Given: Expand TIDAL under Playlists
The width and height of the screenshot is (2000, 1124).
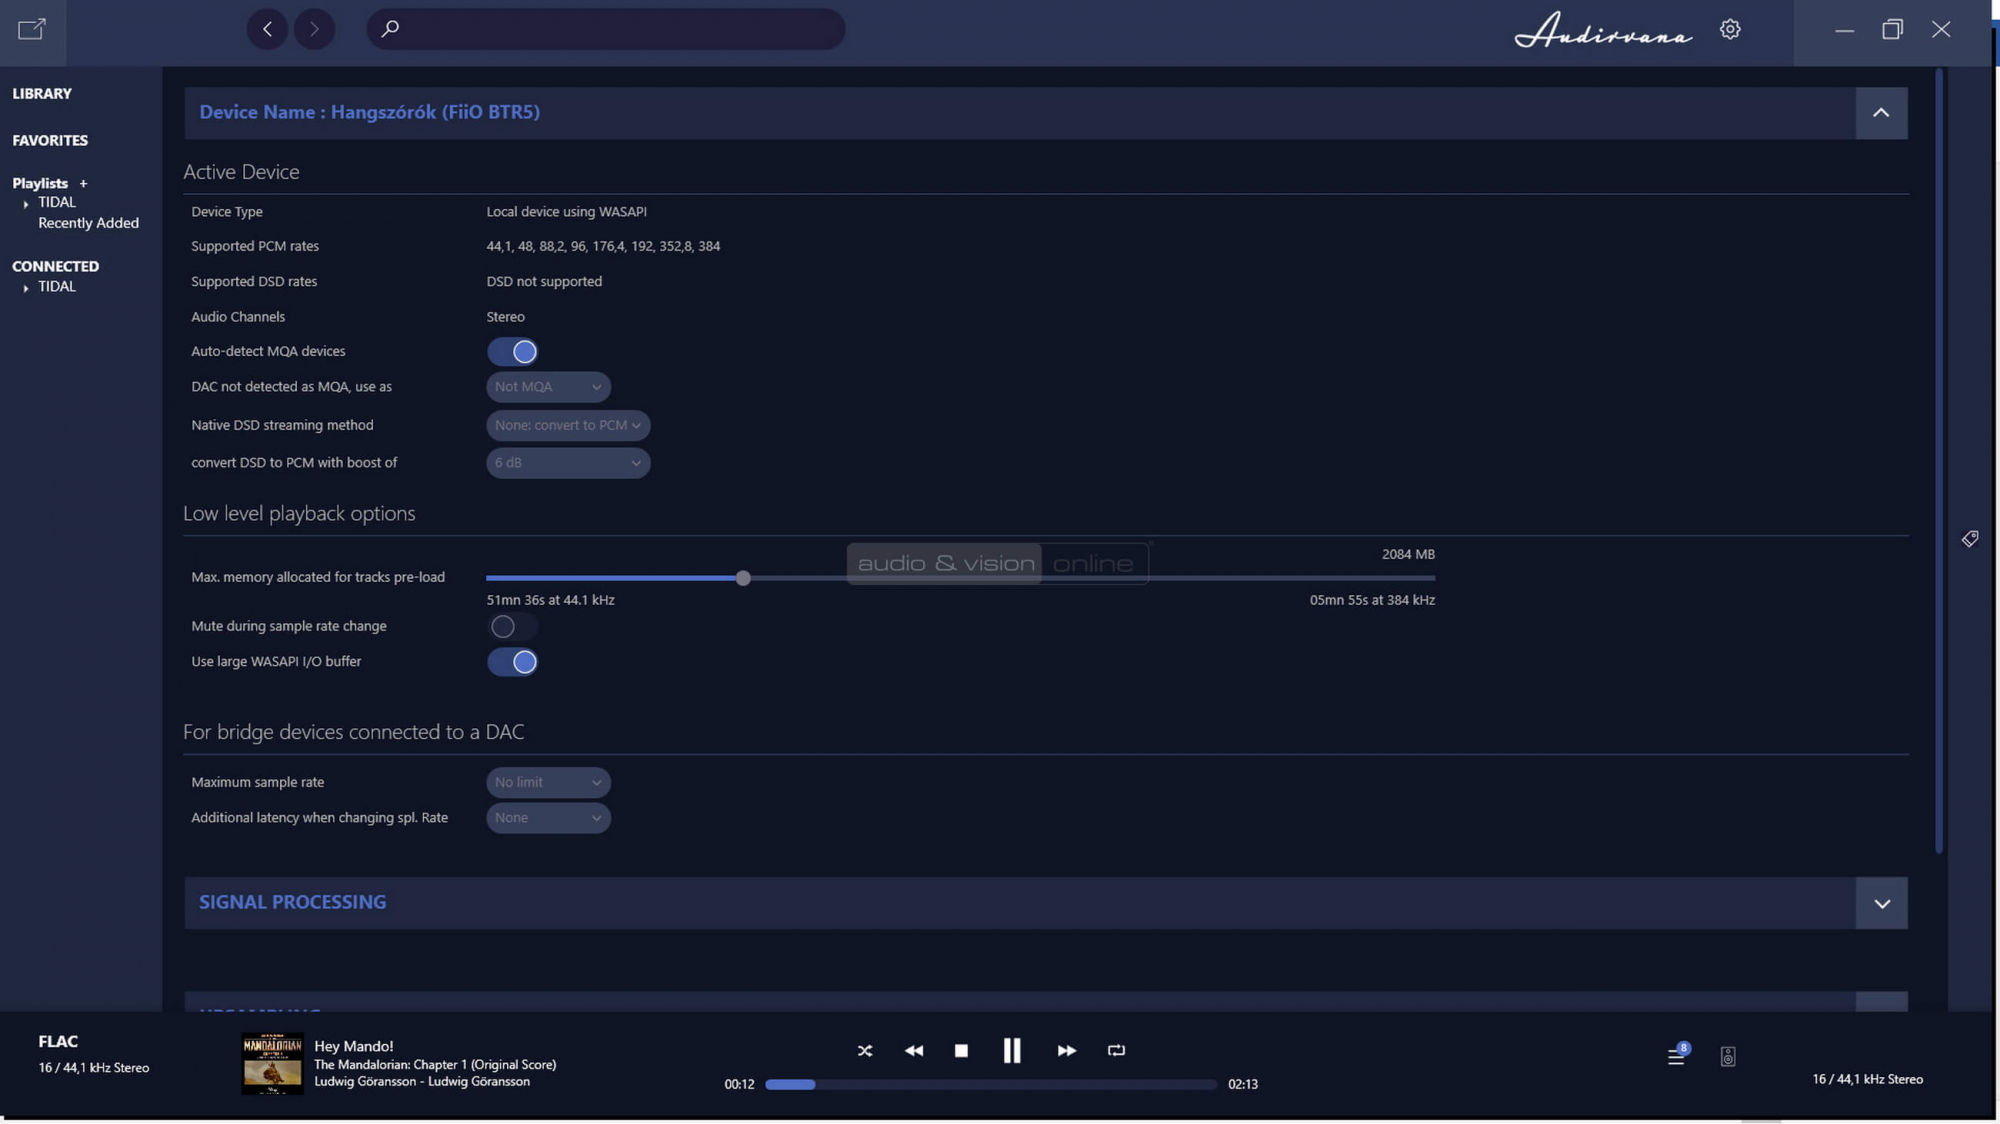Looking at the screenshot, I should coord(26,203).
